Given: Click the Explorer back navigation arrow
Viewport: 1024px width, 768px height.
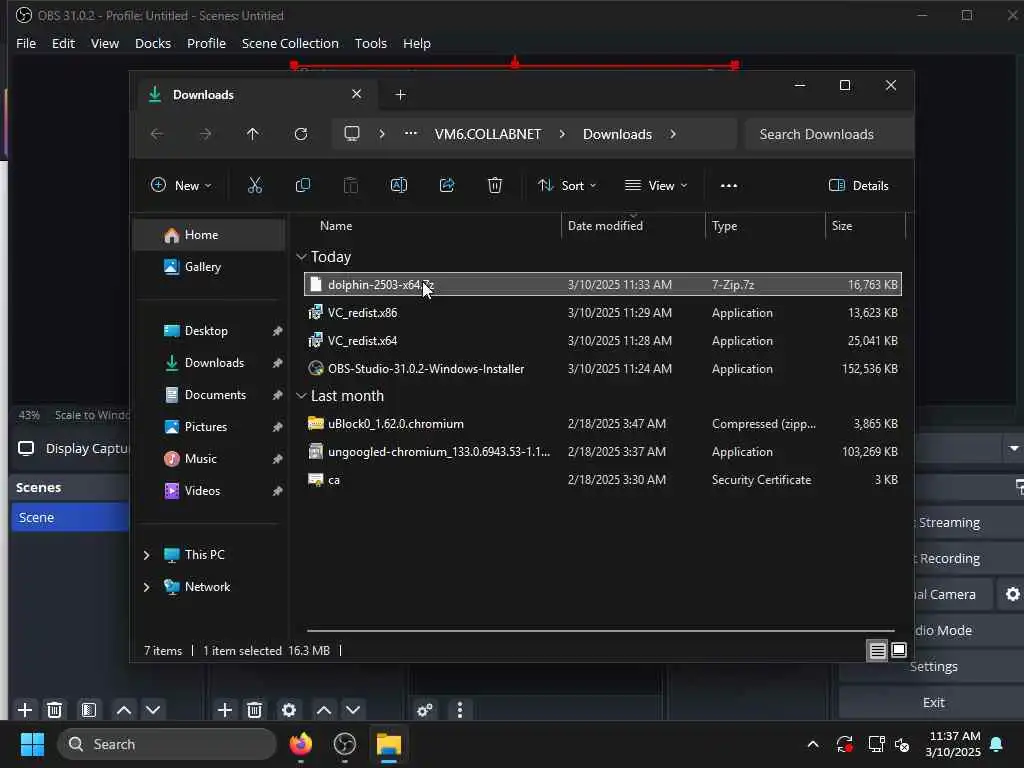Looking at the screenshot, I should tap(157, 134).
